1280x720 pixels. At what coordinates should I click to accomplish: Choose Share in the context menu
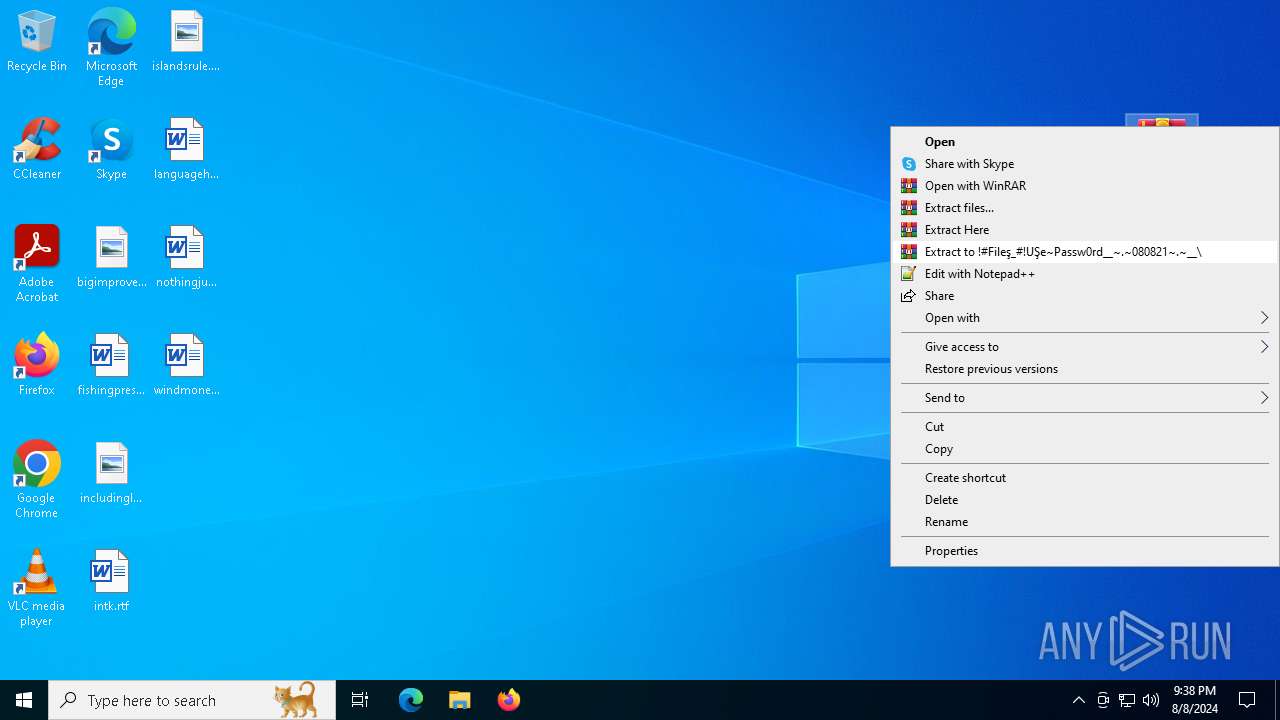point(1085,296)
